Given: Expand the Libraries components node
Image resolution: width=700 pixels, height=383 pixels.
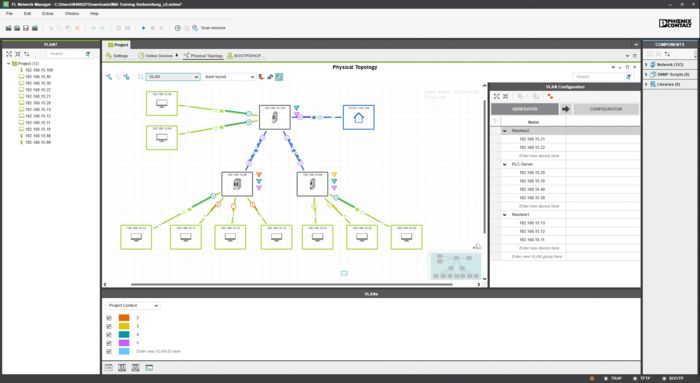Looking at the screenshot, I should 646,84.
